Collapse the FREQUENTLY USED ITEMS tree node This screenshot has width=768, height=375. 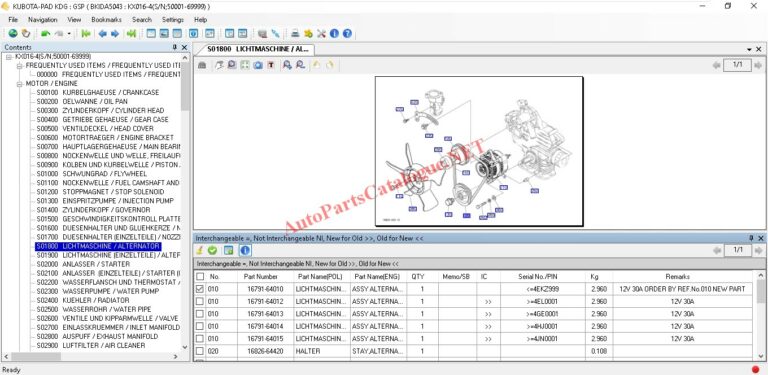pyautogui.click(x=20, y=66)
